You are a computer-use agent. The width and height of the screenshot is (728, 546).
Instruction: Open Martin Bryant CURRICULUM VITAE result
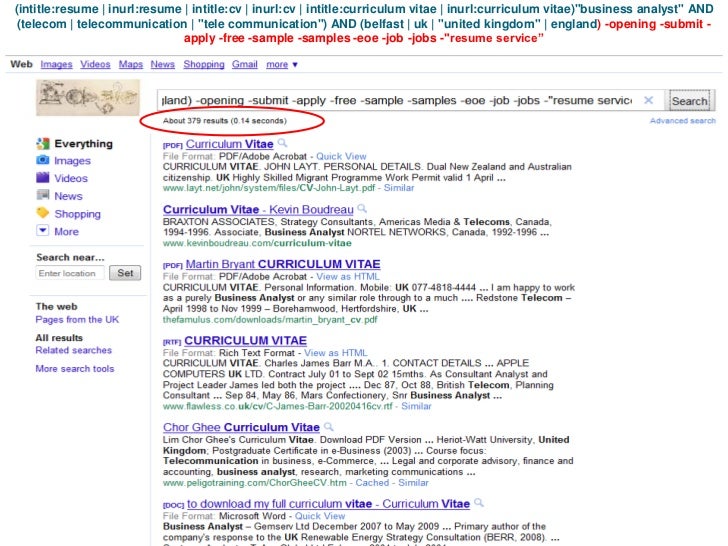pos(283,264)
